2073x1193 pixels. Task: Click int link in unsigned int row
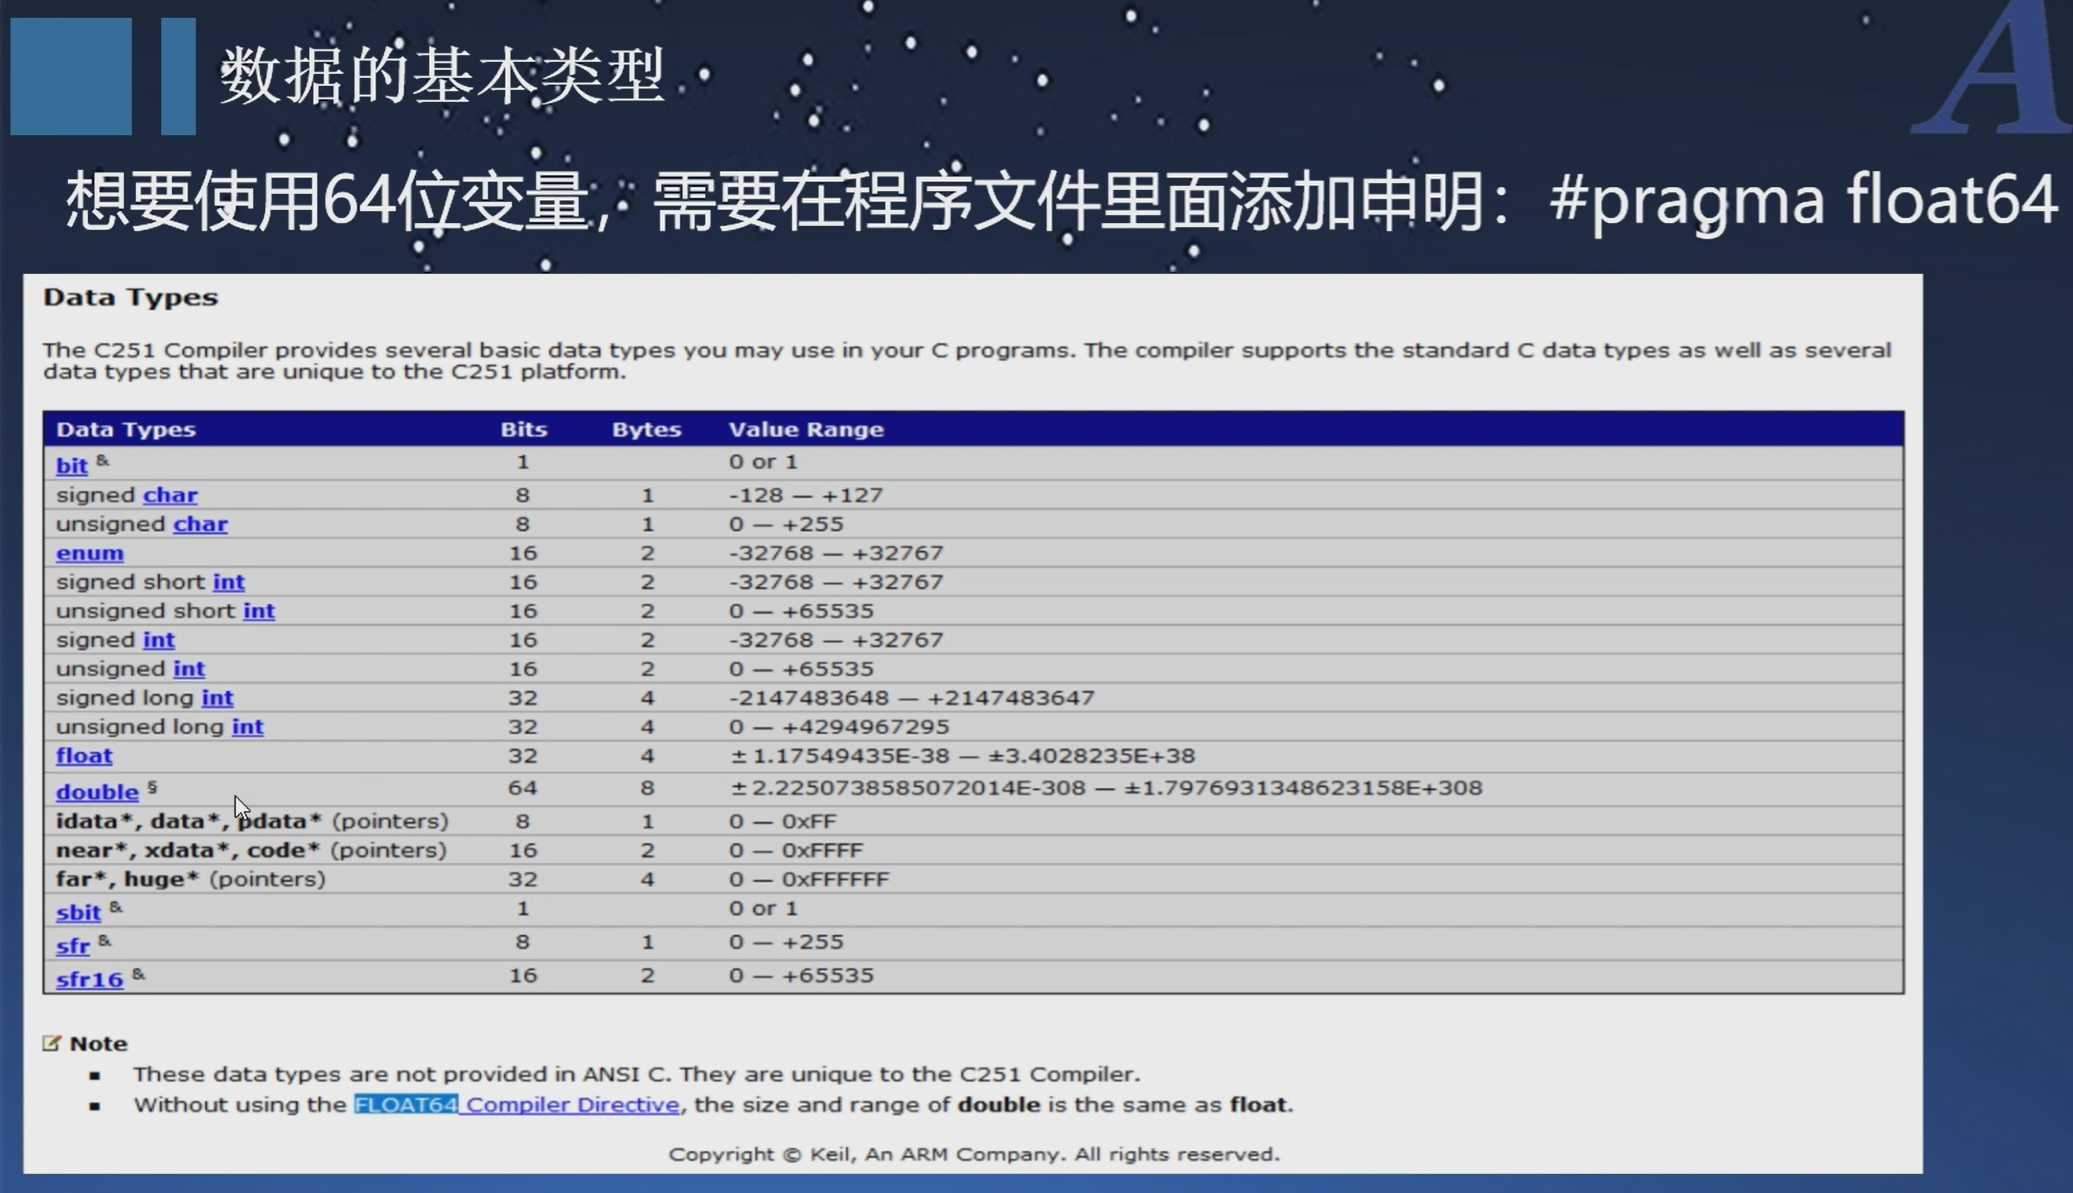(189, 669)
